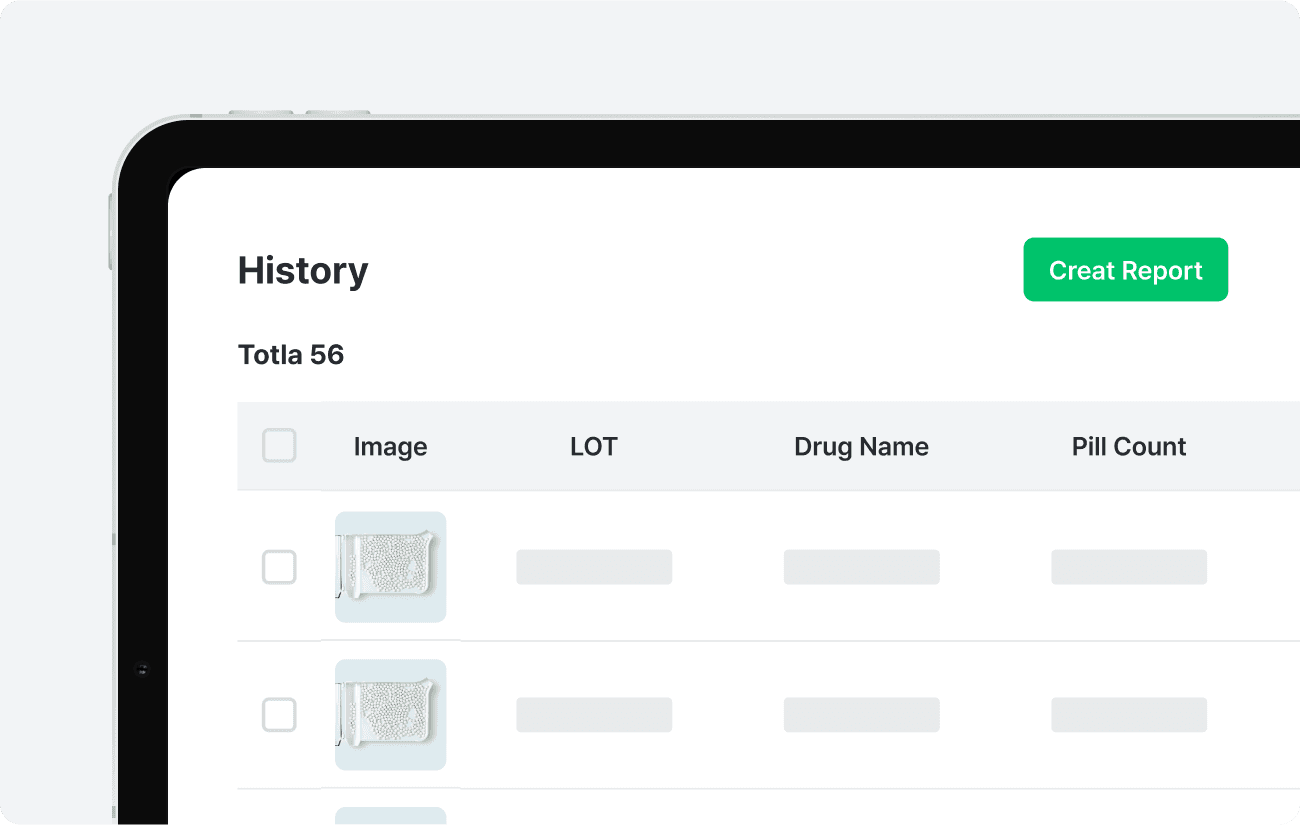Sort by the LOT column header

(594, 446)
